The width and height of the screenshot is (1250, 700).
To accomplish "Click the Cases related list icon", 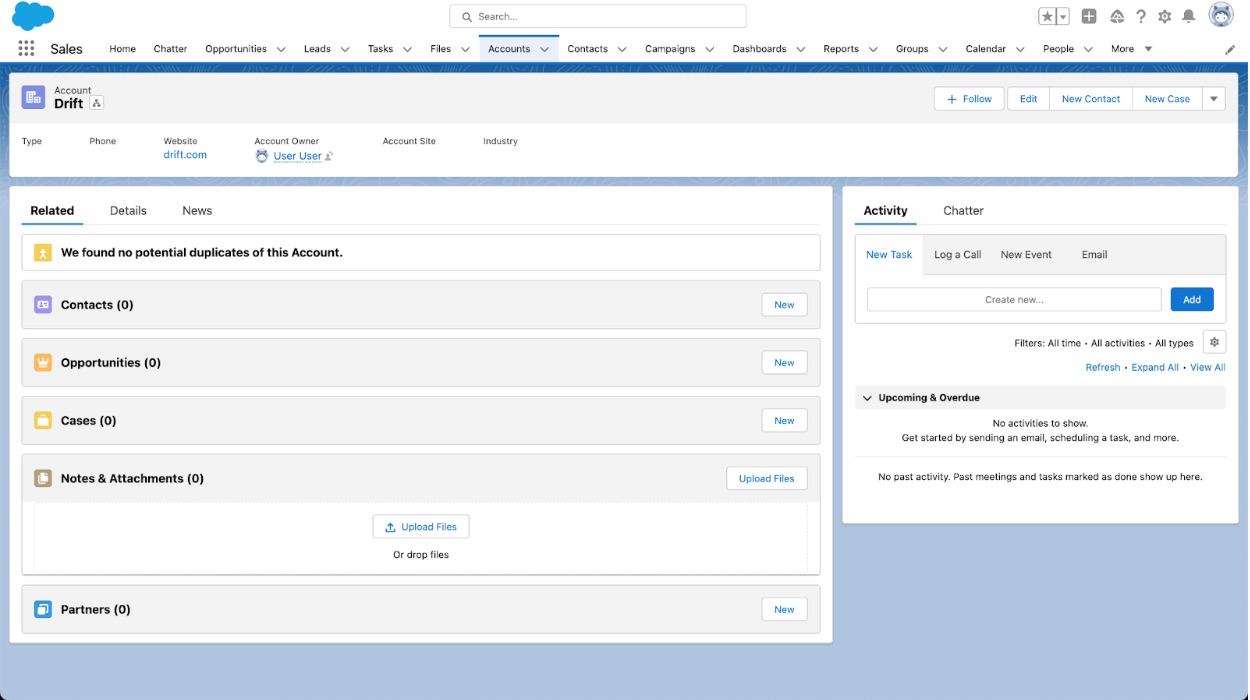I will tap(43, 421).
